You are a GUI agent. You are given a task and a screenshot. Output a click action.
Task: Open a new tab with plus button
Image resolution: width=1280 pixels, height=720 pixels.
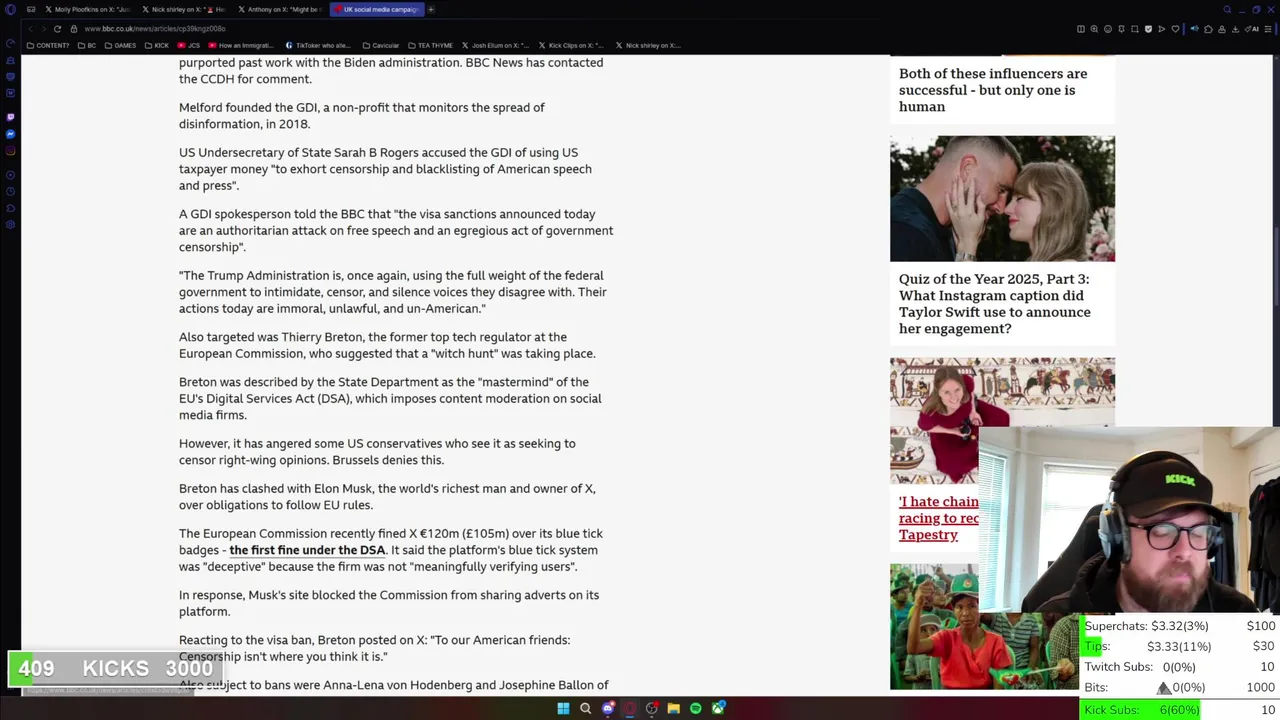431,9
